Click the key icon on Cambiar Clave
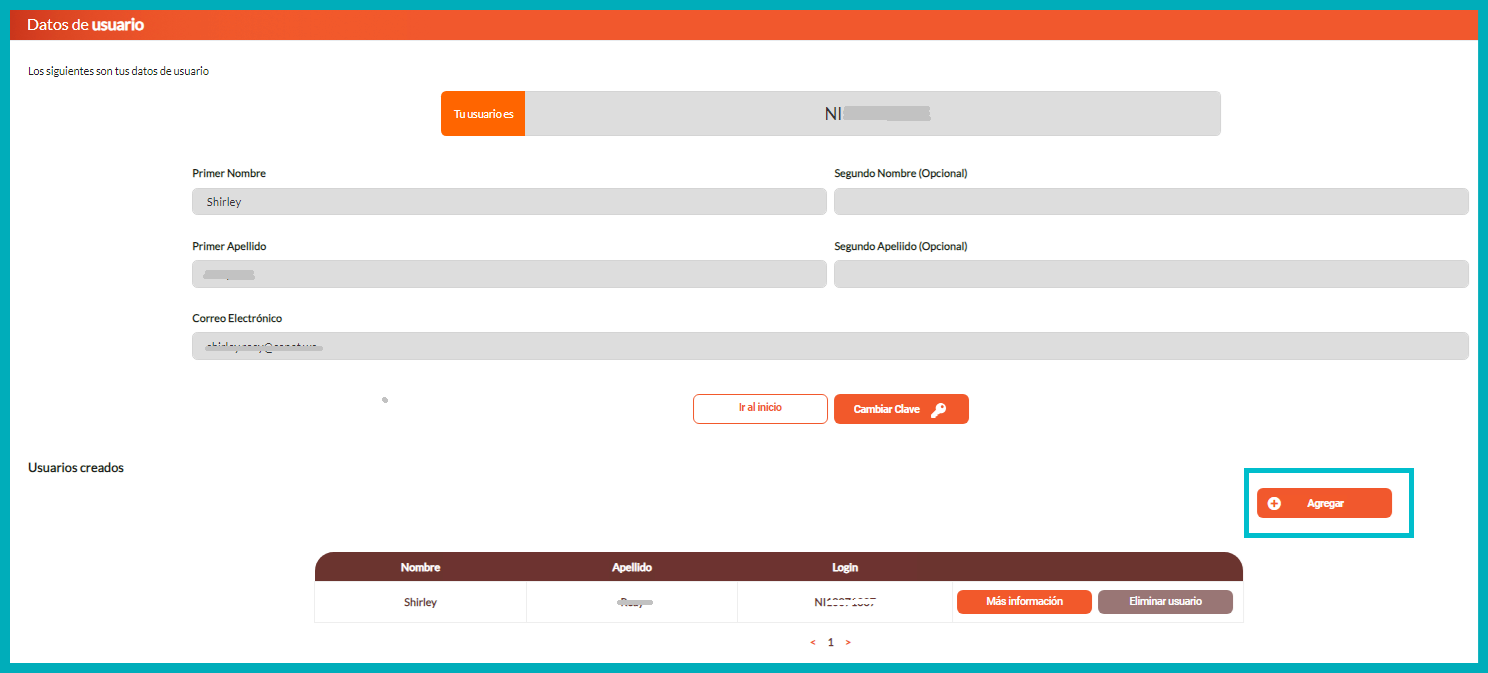The height and width of the screenshot is (673, 1488). pos(938,410)
